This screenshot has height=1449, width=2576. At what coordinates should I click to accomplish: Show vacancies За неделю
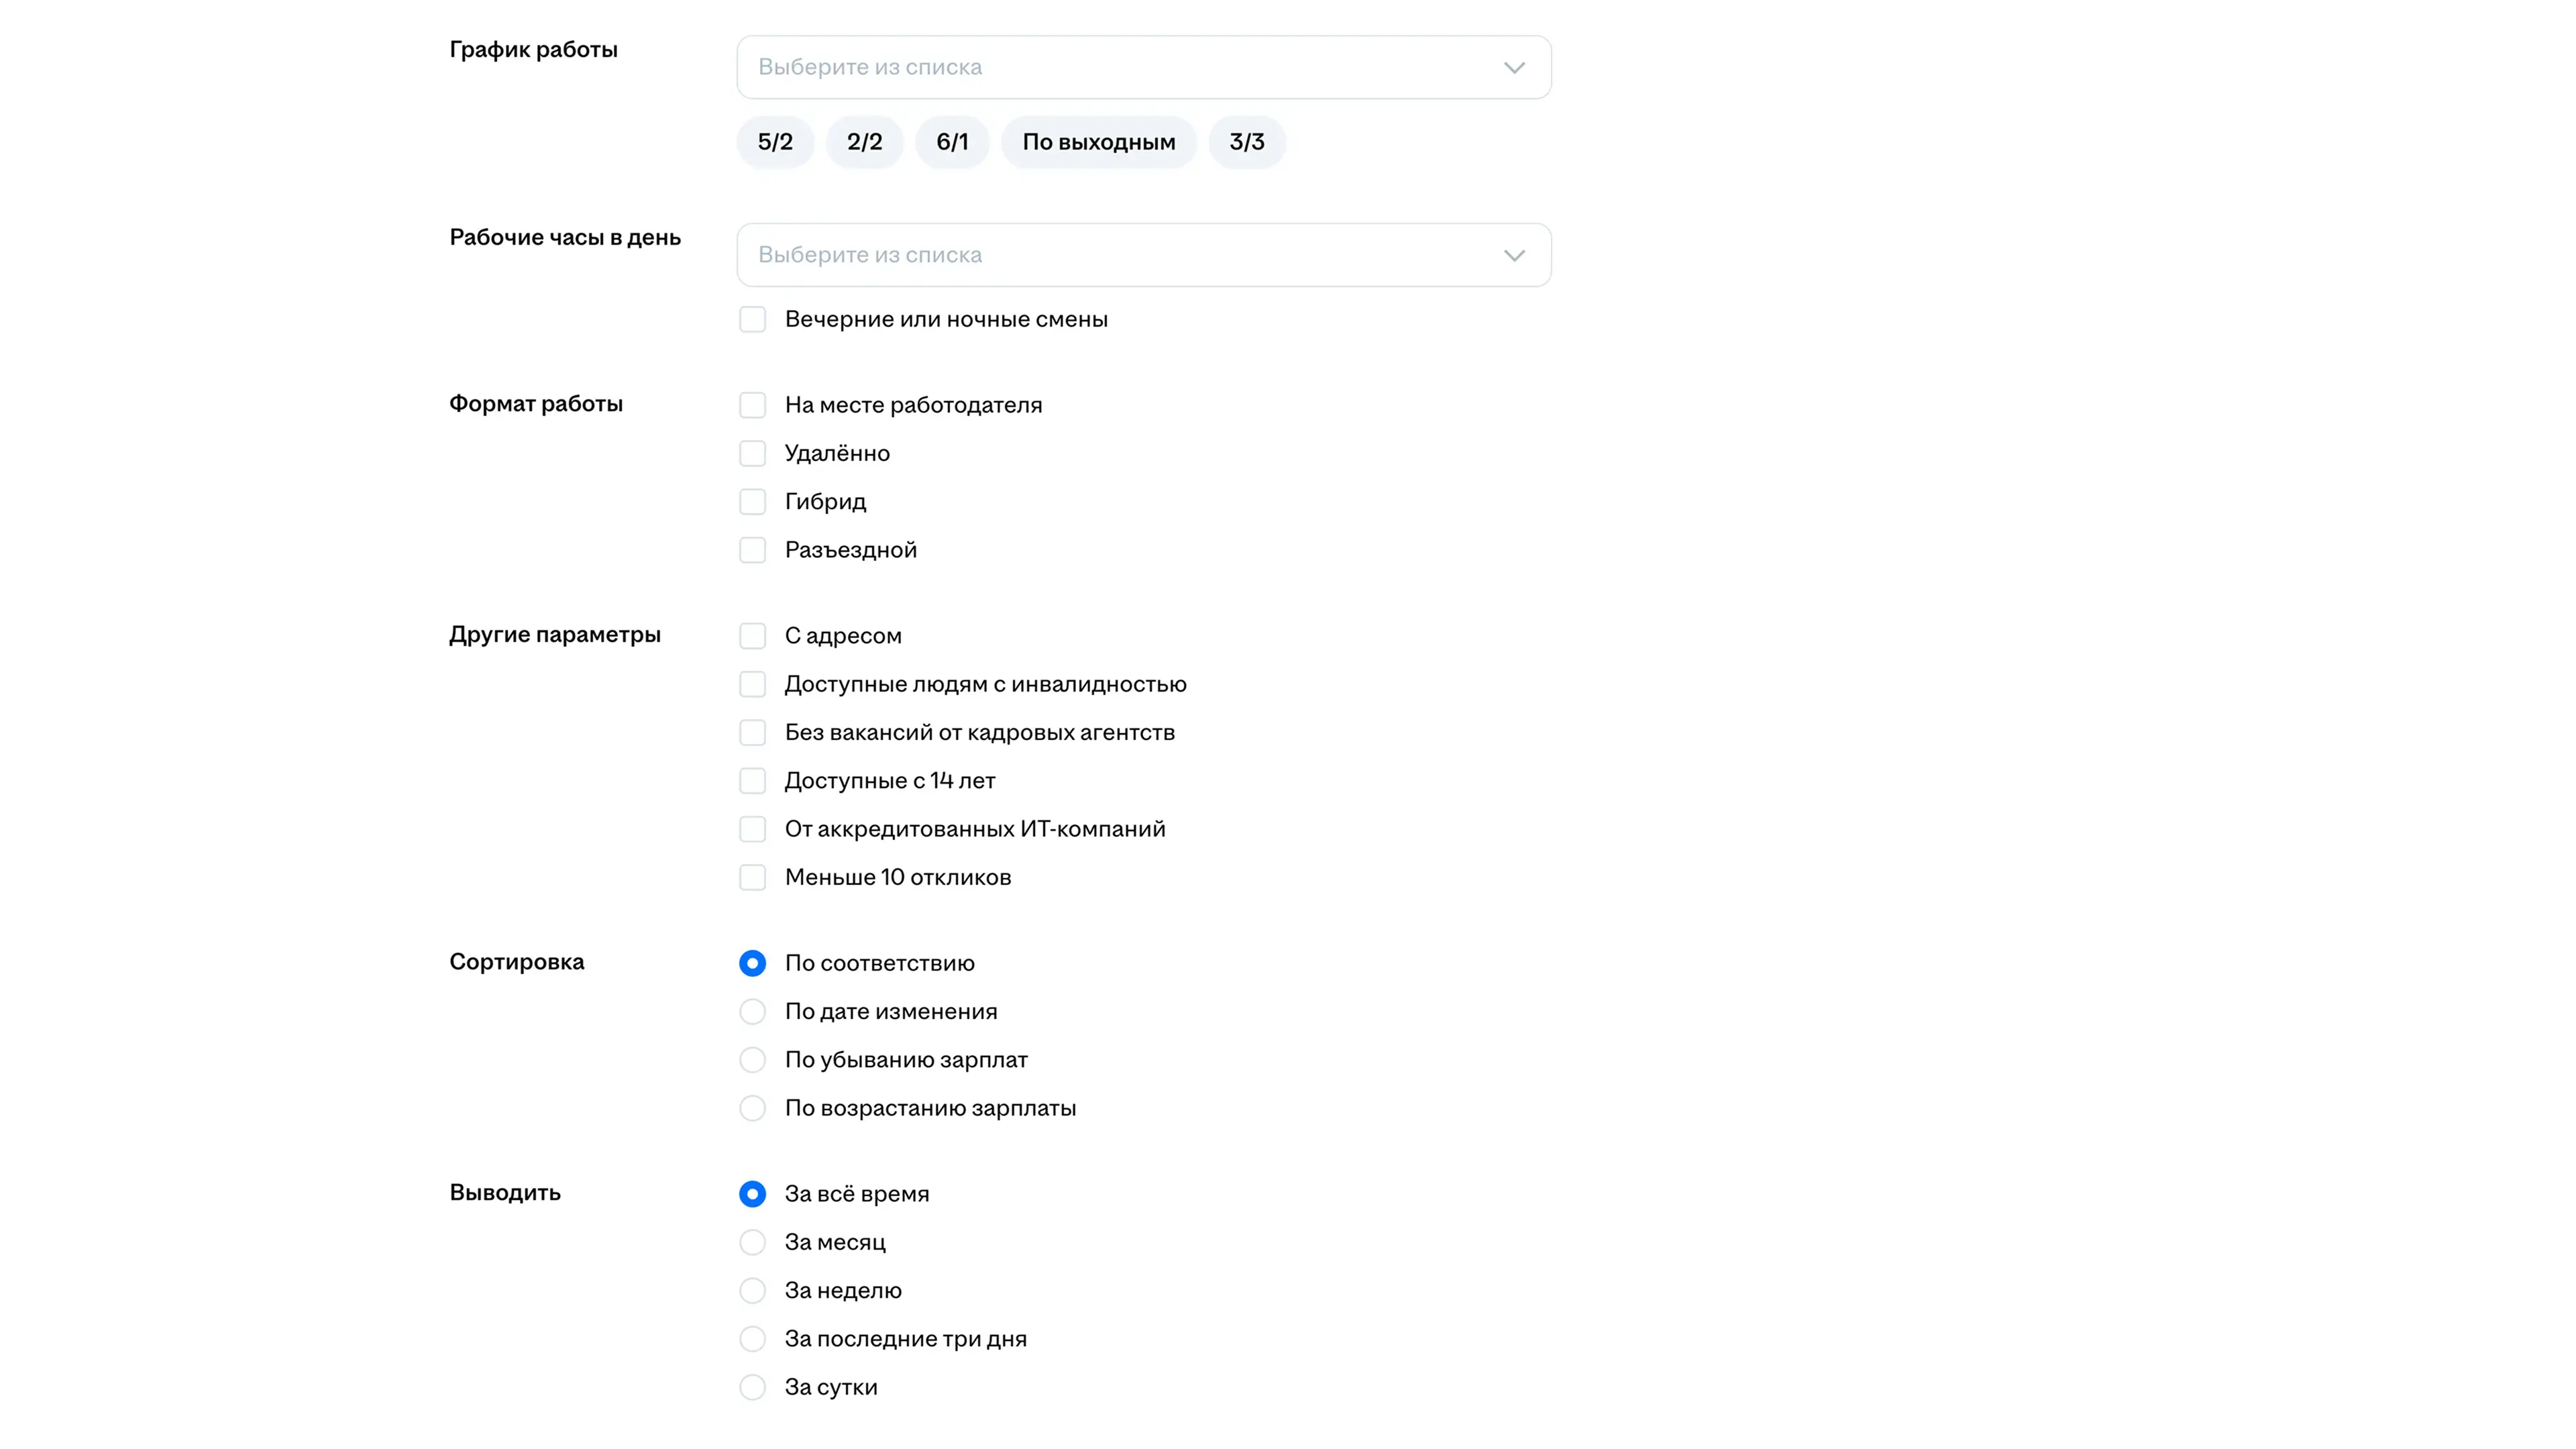753,1291
